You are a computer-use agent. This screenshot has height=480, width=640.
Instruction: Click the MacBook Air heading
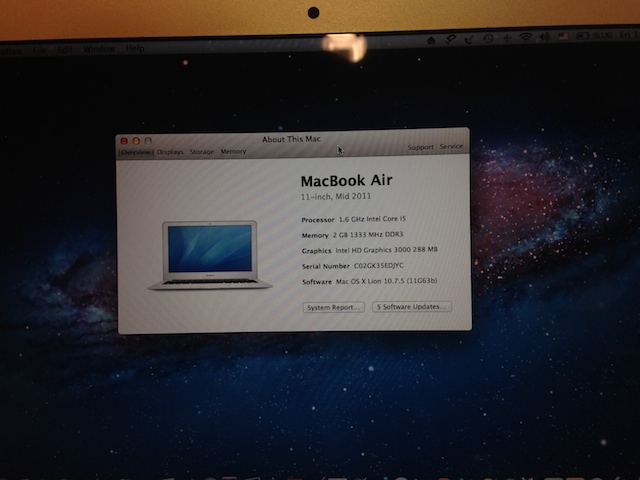(x=347, y=180)
